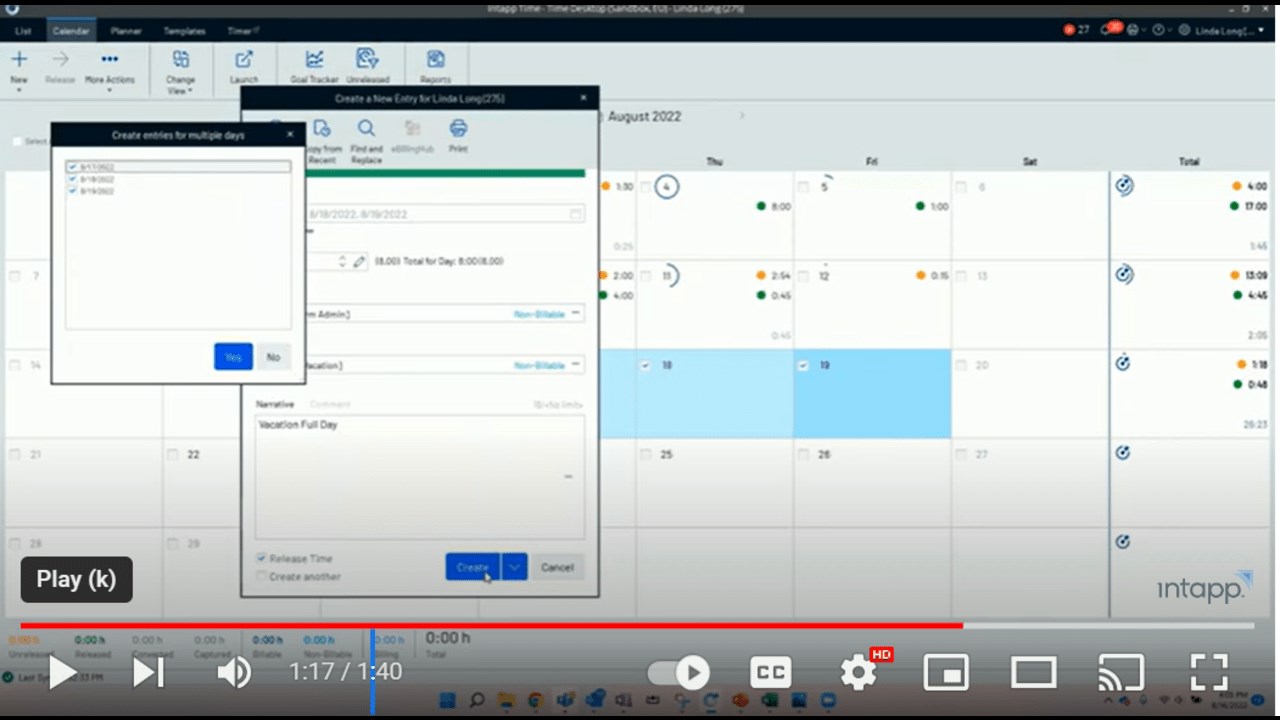Open the Templates tab
The height and width of the screenshot is (720, 1280).
click(184, 31)
